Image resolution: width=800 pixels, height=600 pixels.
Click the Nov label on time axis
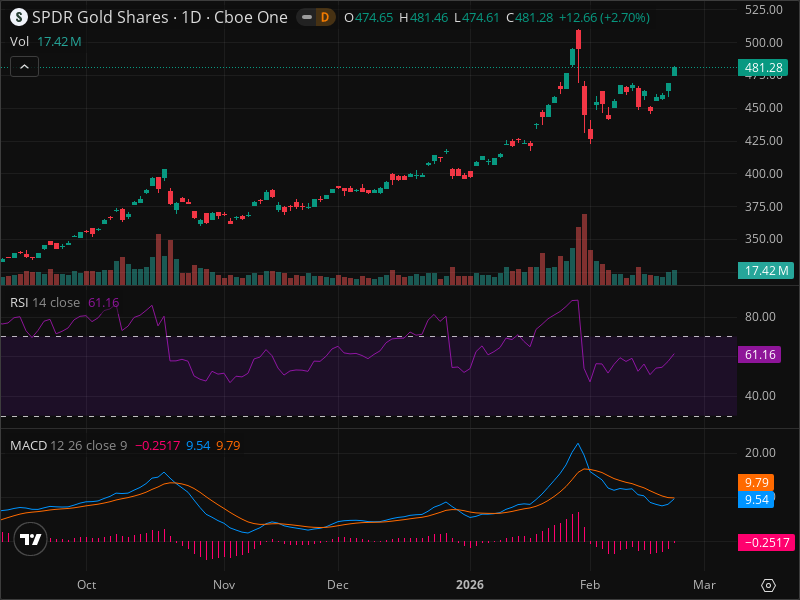224,585
